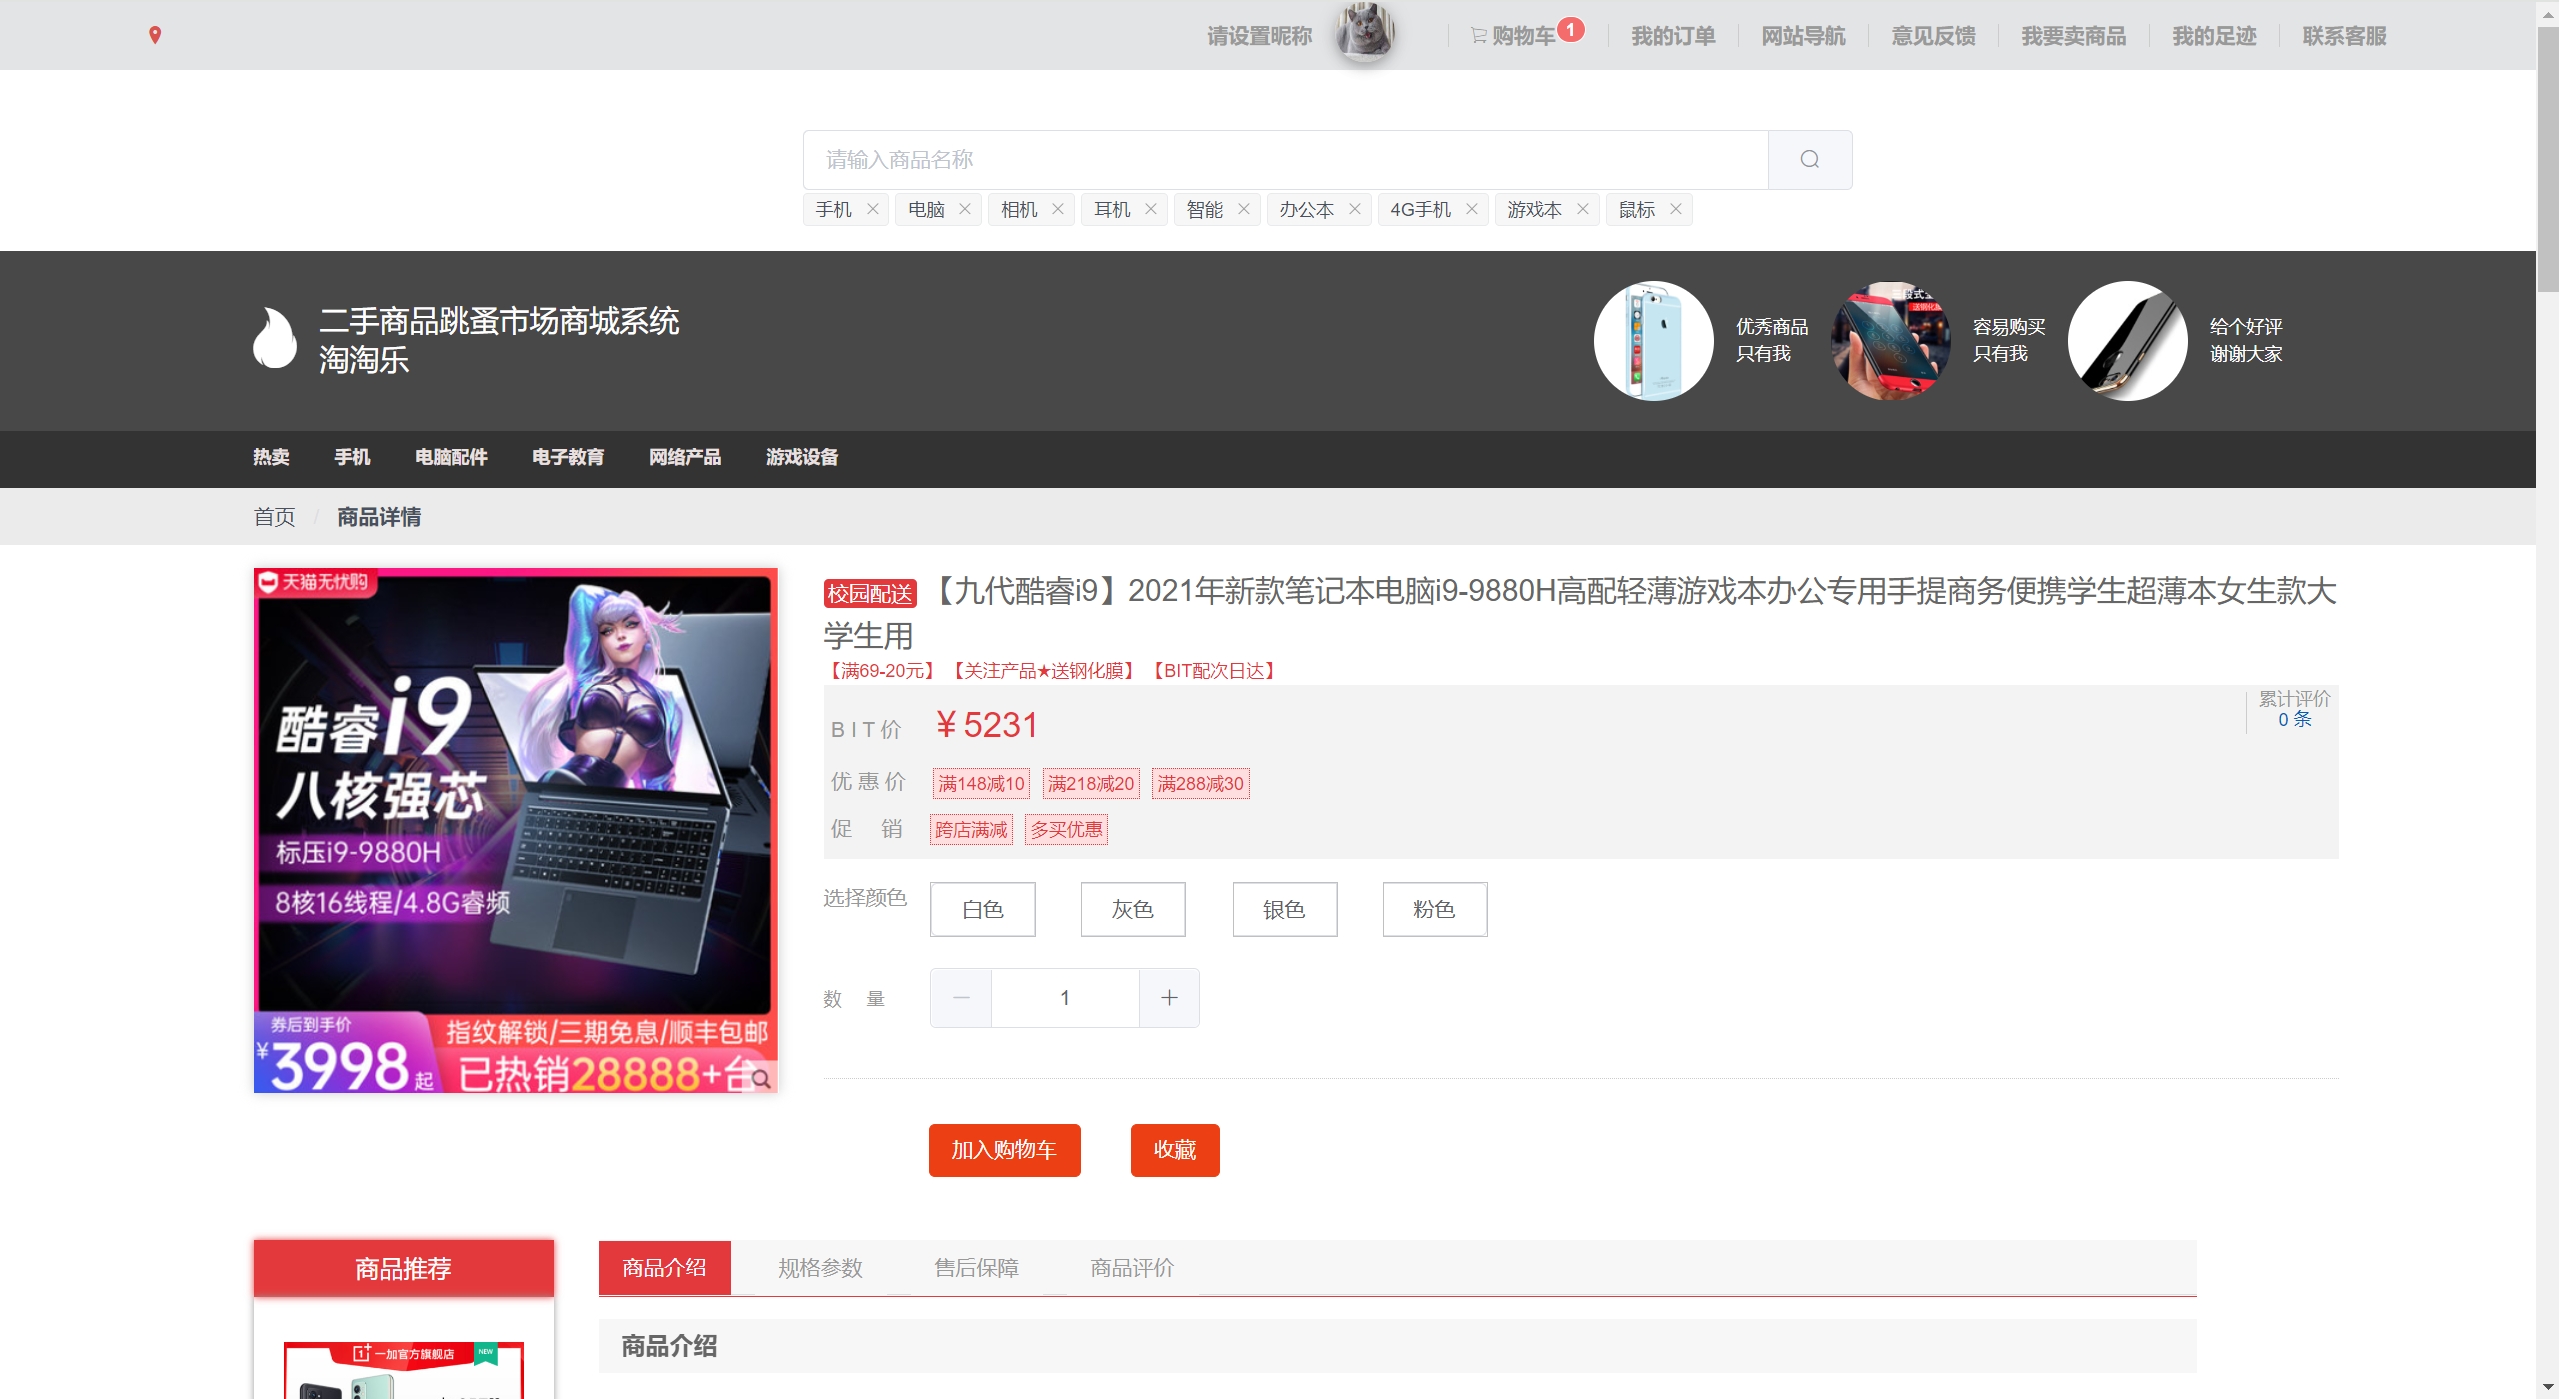
Task: Click the red location pin icon
Action: (x=155, y=36)
